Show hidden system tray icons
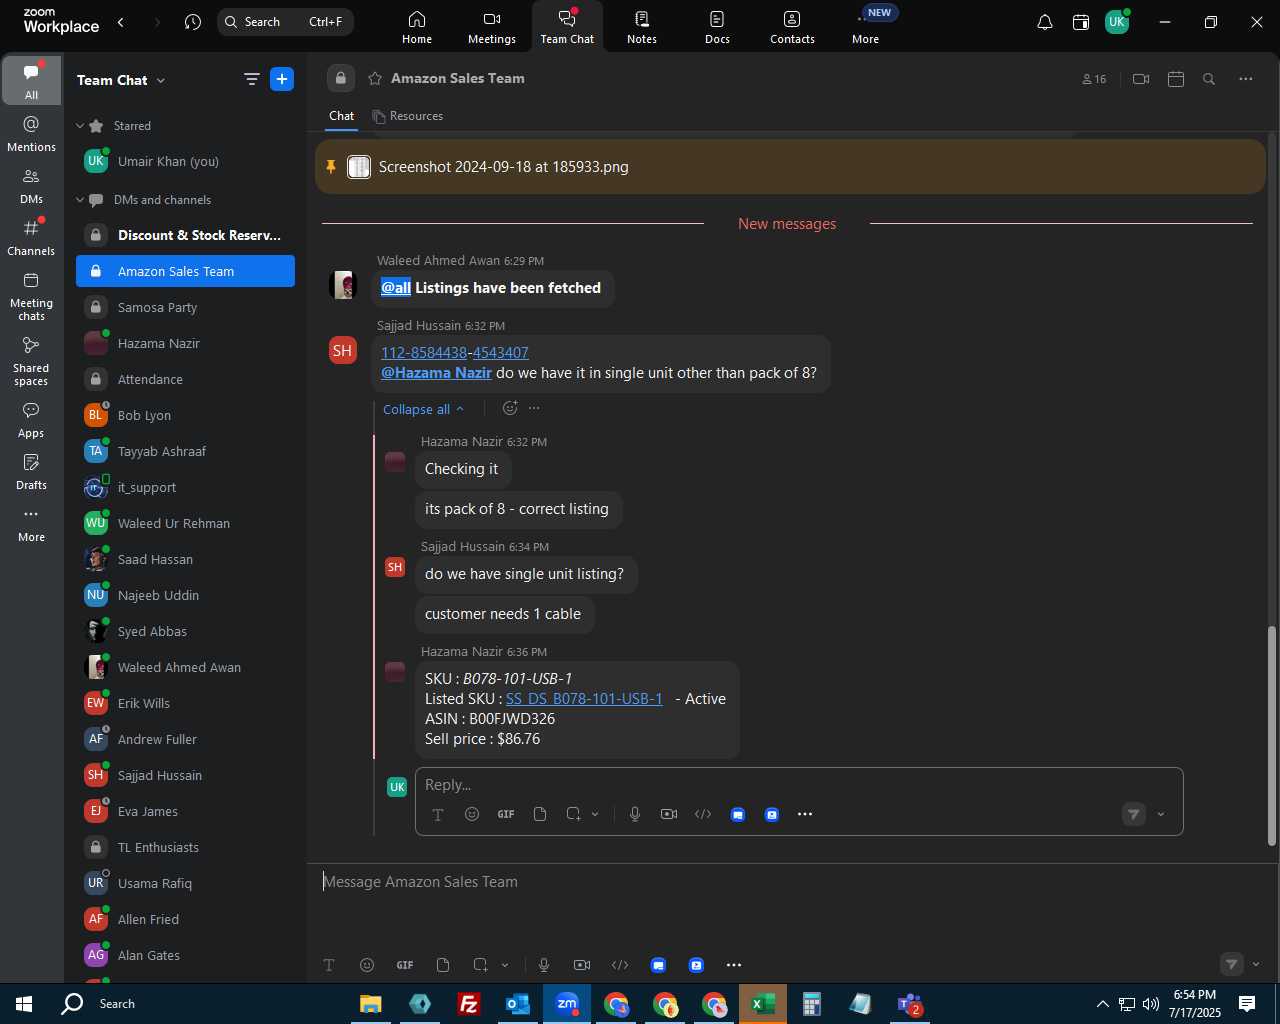 (x=1102, y=1004)
